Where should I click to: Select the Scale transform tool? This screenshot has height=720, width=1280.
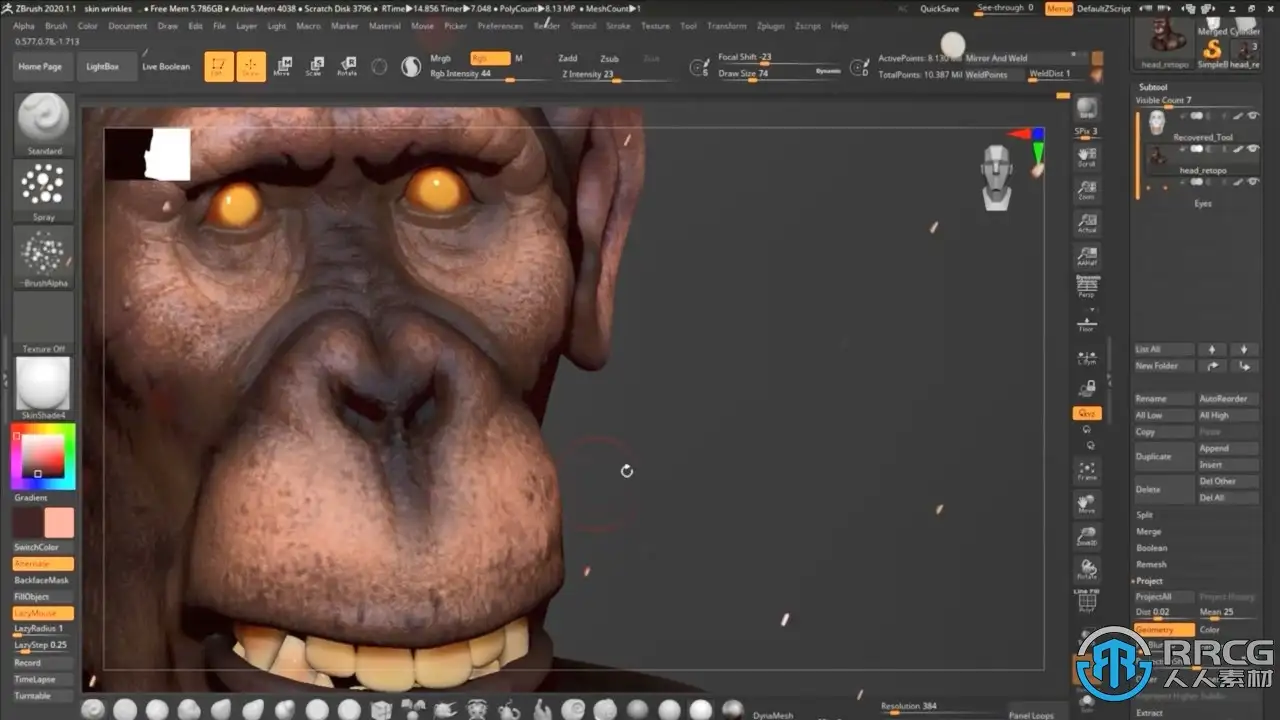[x=314, y=66]
